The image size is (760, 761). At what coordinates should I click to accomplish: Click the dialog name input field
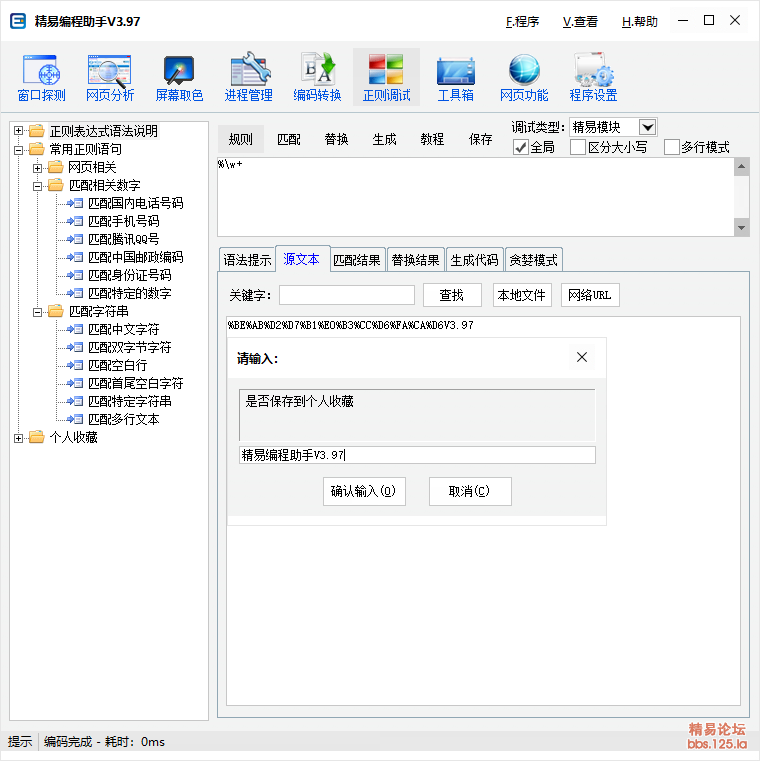pos(417,455)
